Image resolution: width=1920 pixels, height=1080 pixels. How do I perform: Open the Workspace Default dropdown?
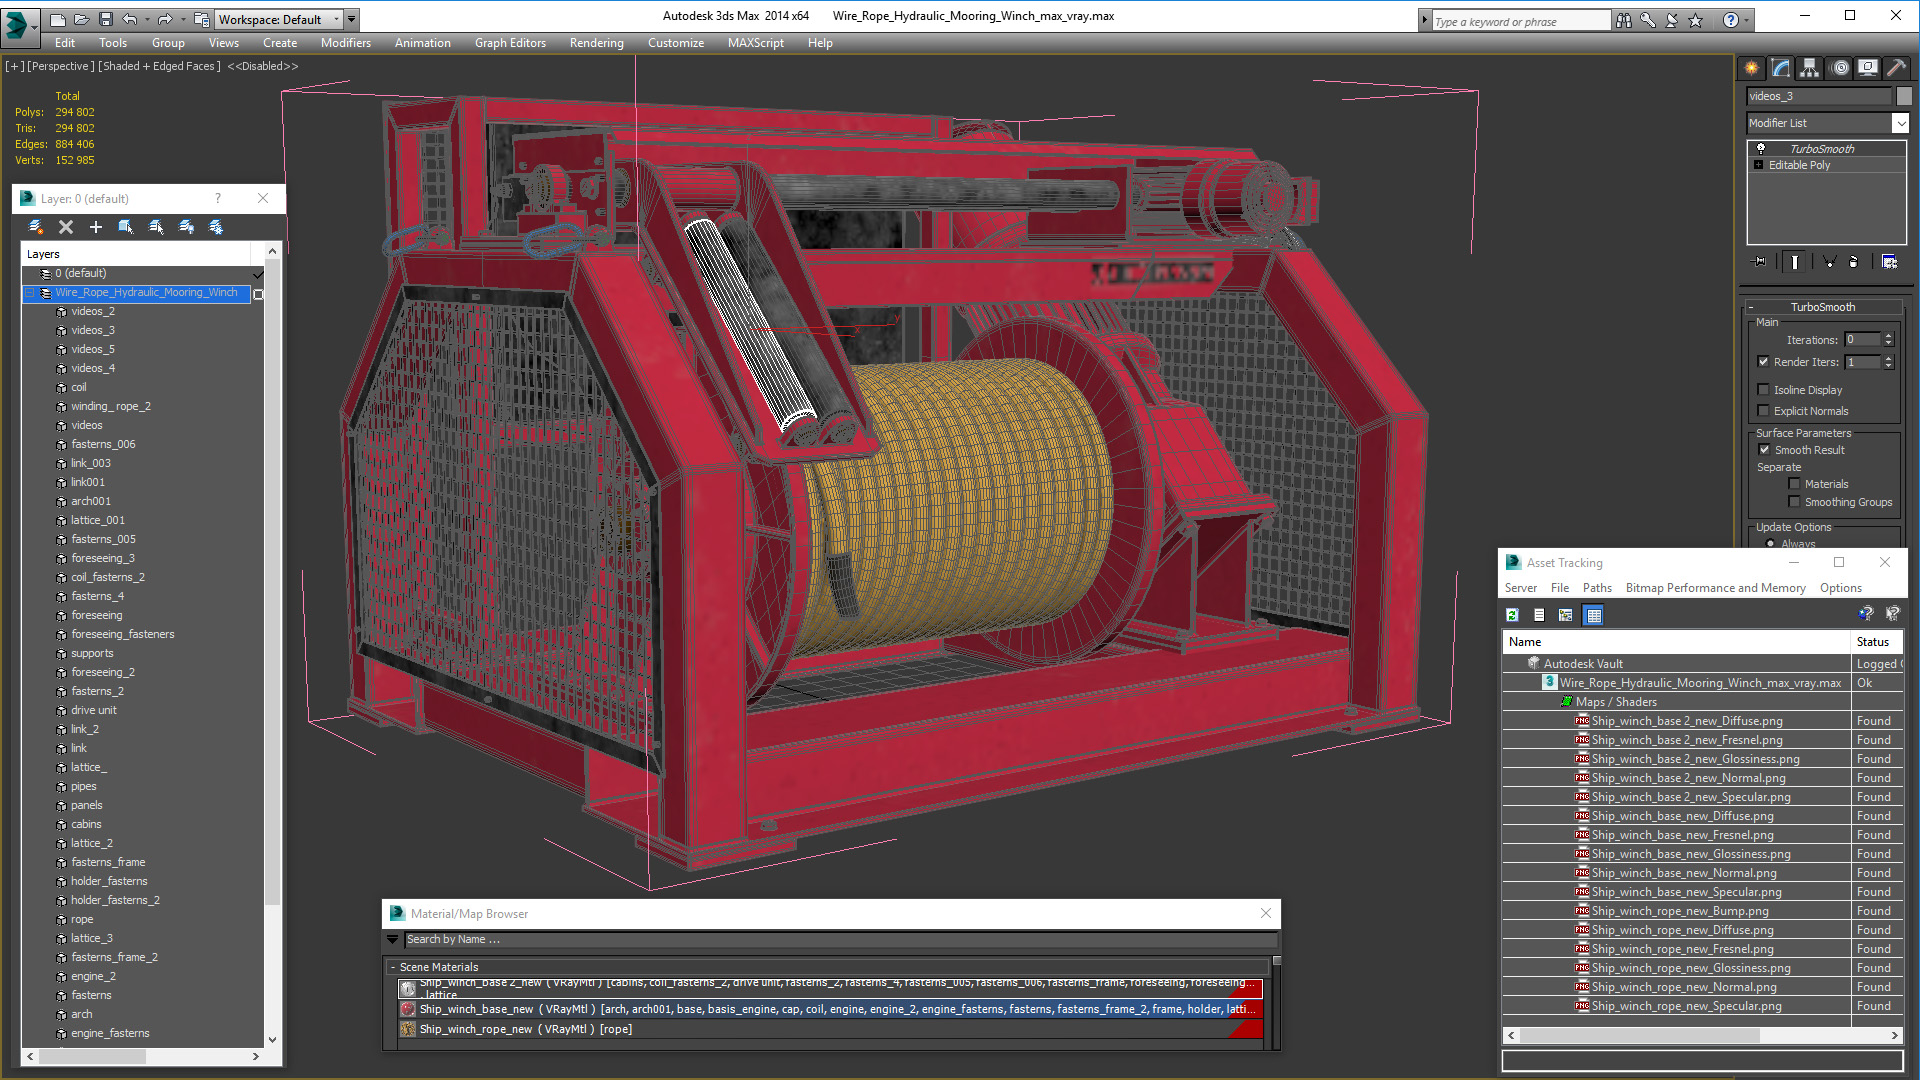(280, 19)
